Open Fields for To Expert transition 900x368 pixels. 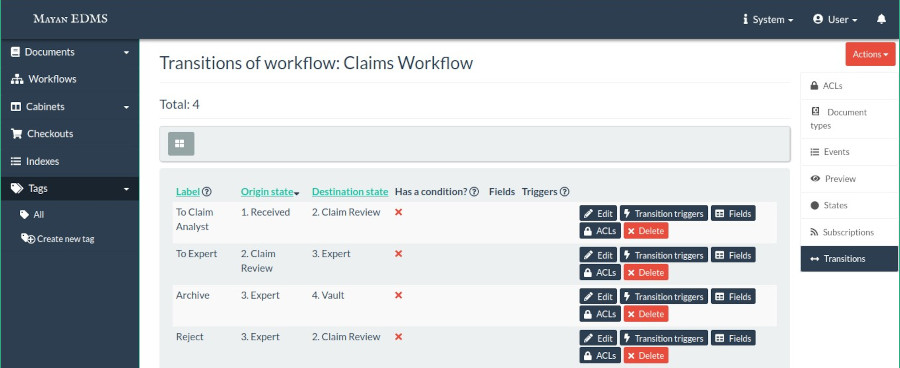click(x=733, y=255)
